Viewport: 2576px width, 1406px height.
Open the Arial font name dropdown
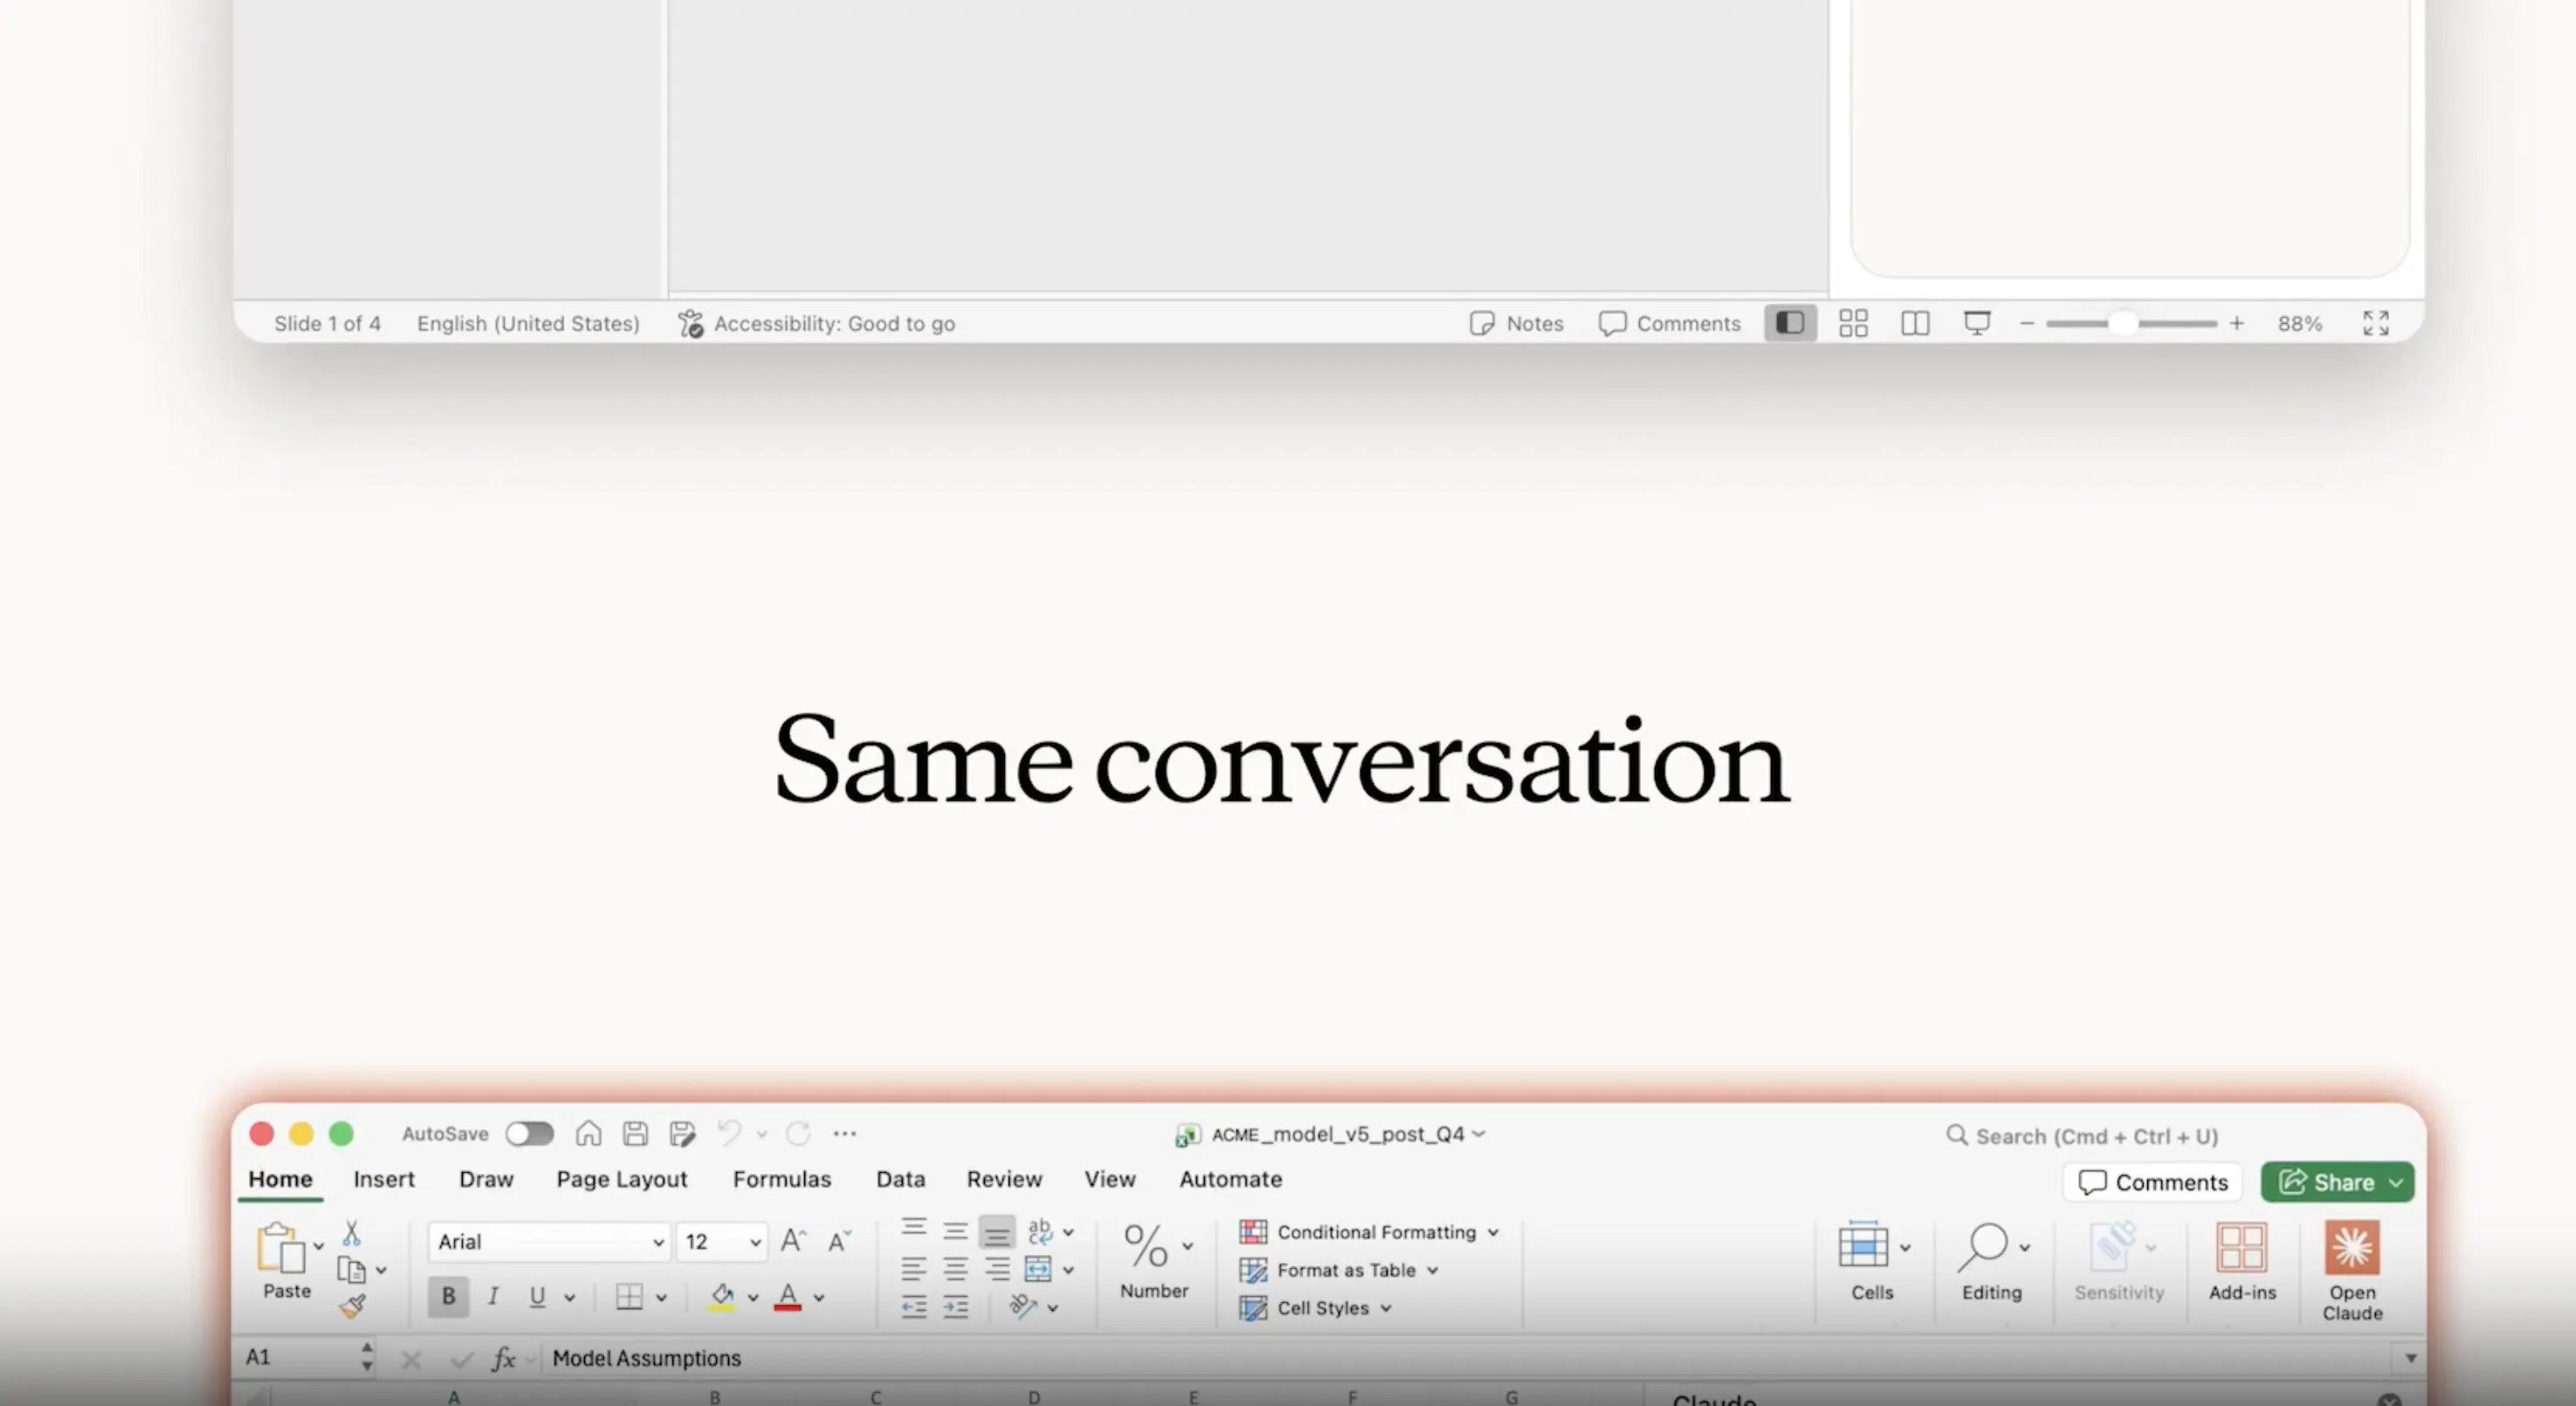click(658, 1242)
